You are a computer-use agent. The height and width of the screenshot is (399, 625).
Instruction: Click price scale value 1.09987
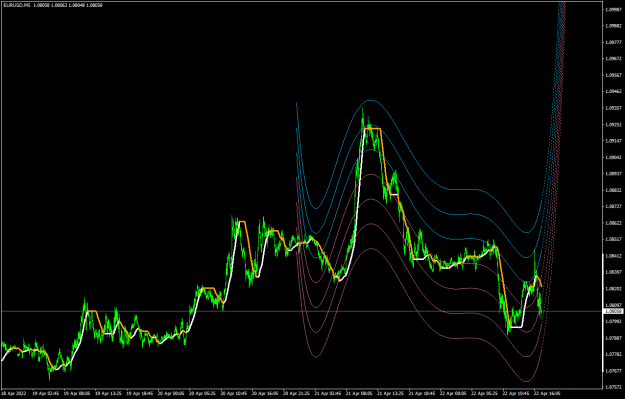(613, 9)
